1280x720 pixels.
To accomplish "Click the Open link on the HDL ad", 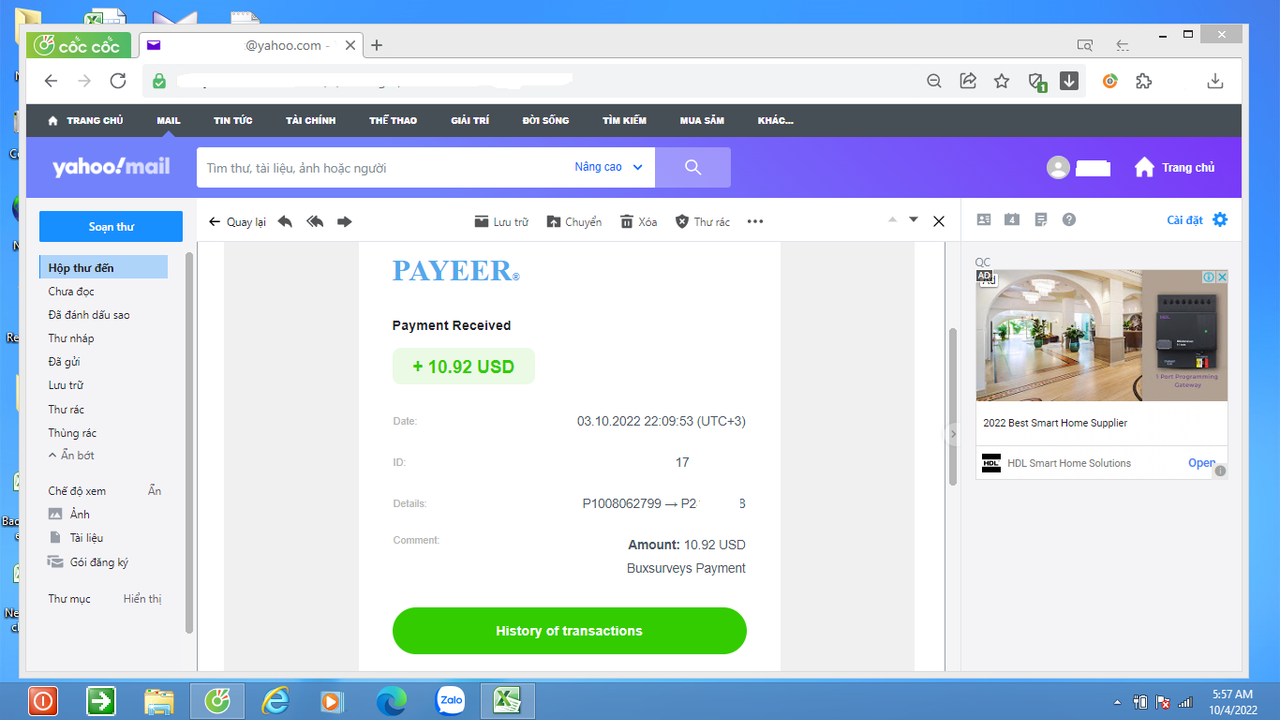I will tap(1202, 463).
